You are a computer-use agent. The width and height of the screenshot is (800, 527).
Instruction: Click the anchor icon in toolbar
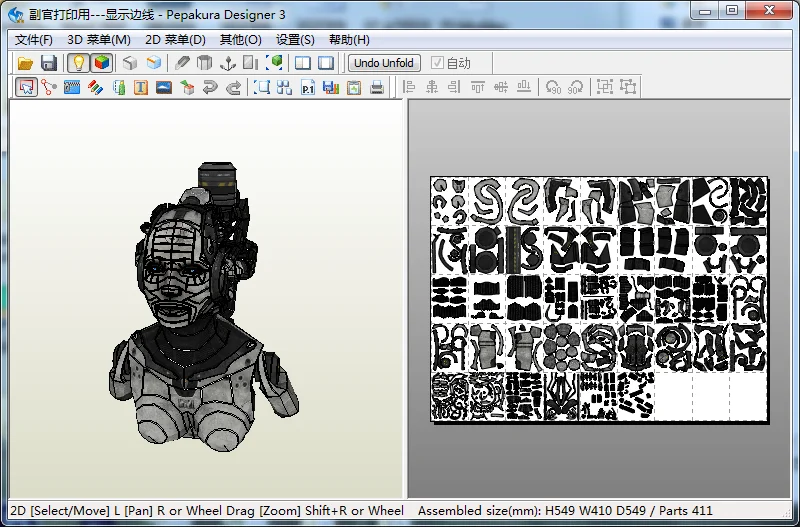(228, 63)
